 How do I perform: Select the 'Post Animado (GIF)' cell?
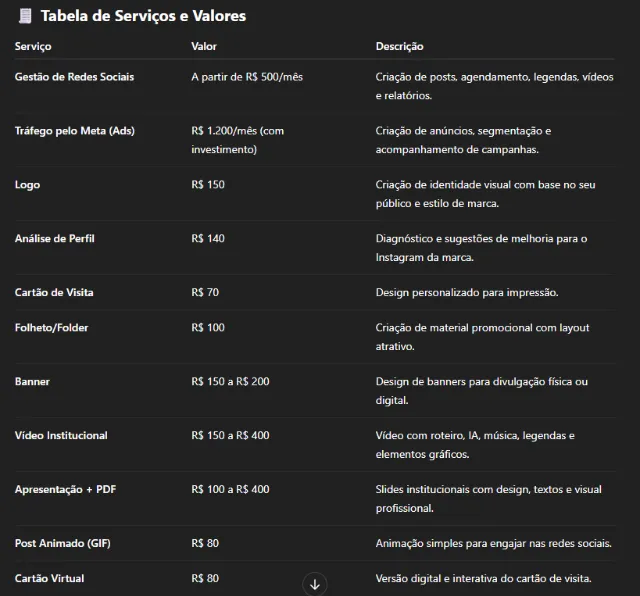62,543
